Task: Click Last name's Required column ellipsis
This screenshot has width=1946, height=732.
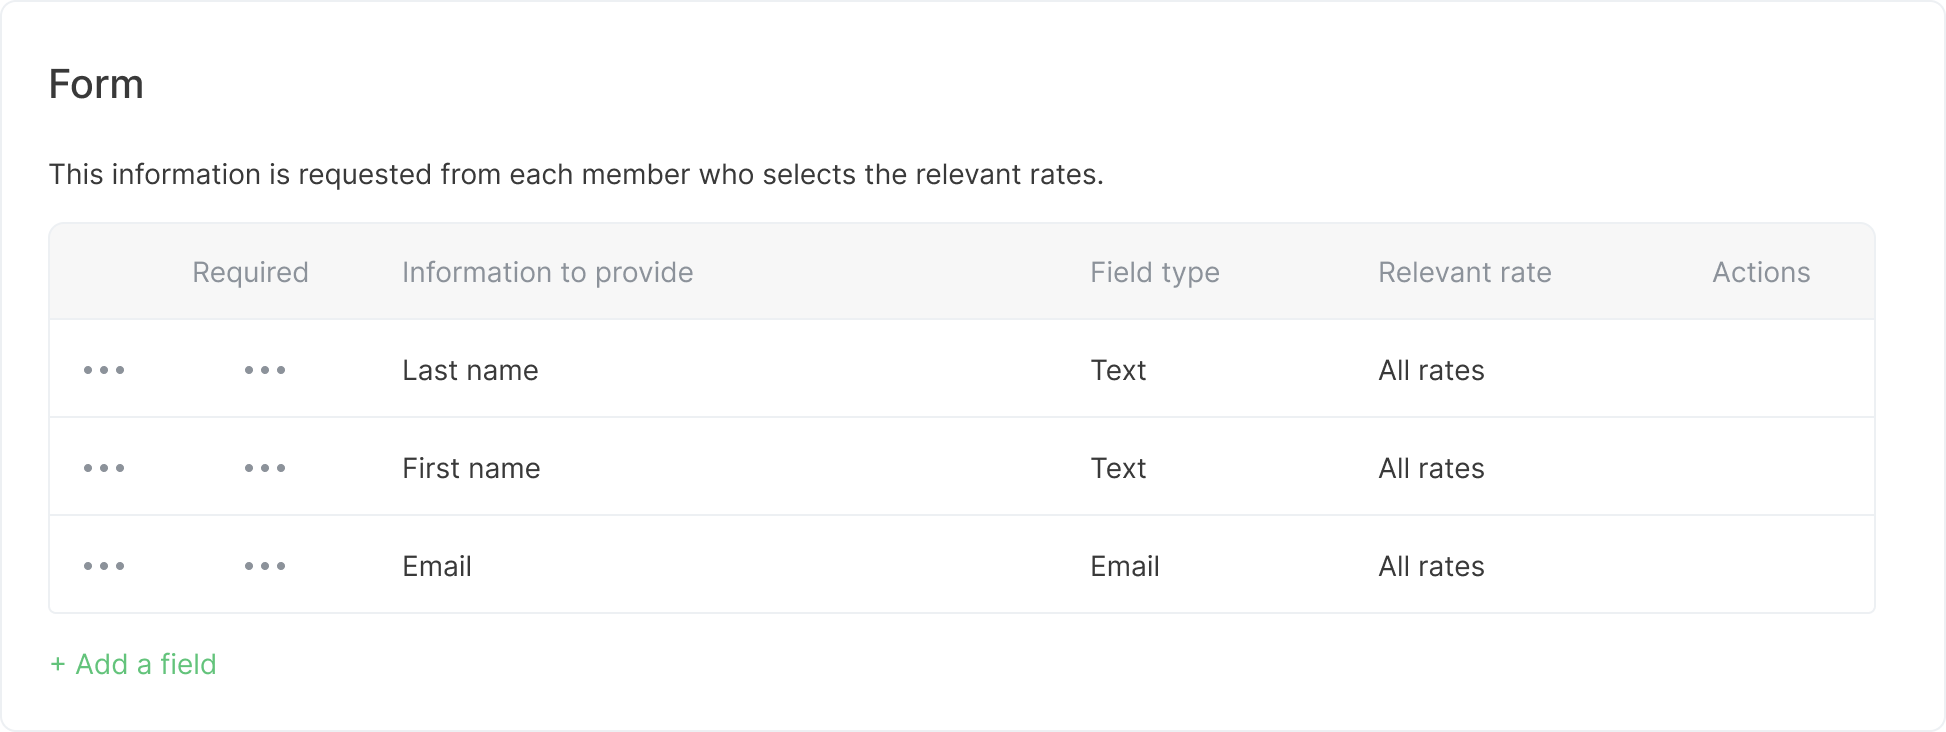Action: coord(265,370)
